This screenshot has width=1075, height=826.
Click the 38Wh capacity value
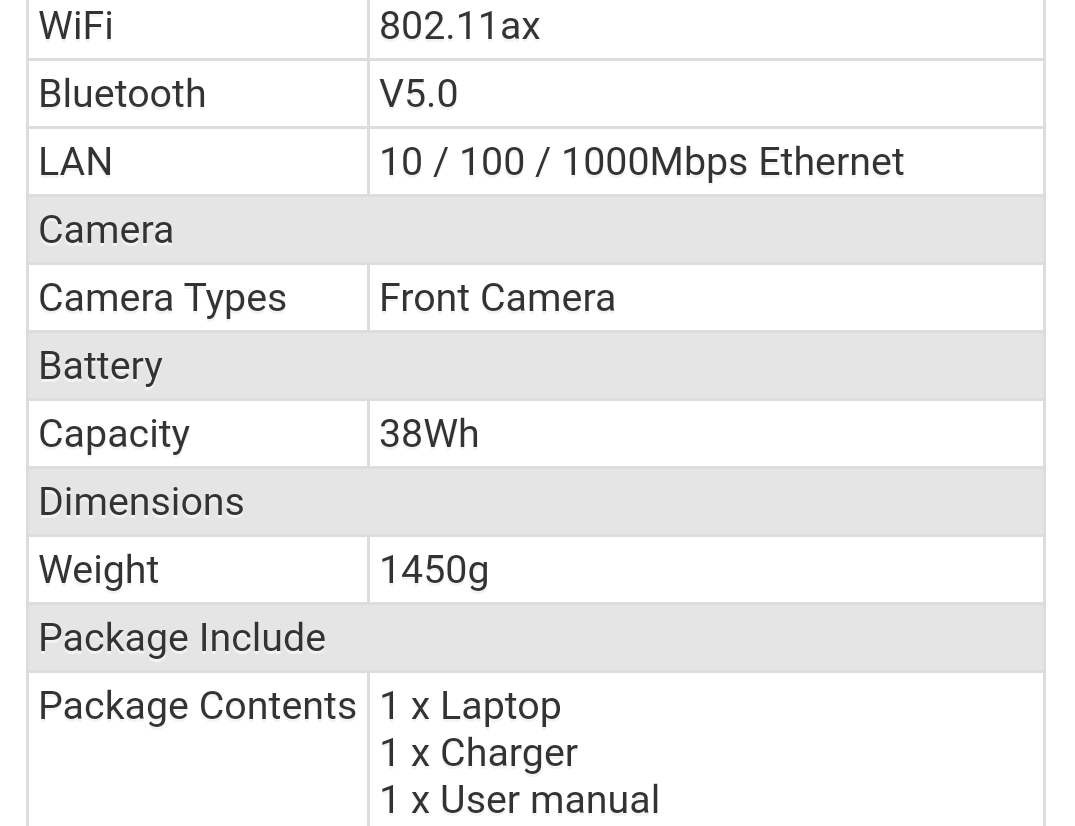coord(429,434)
